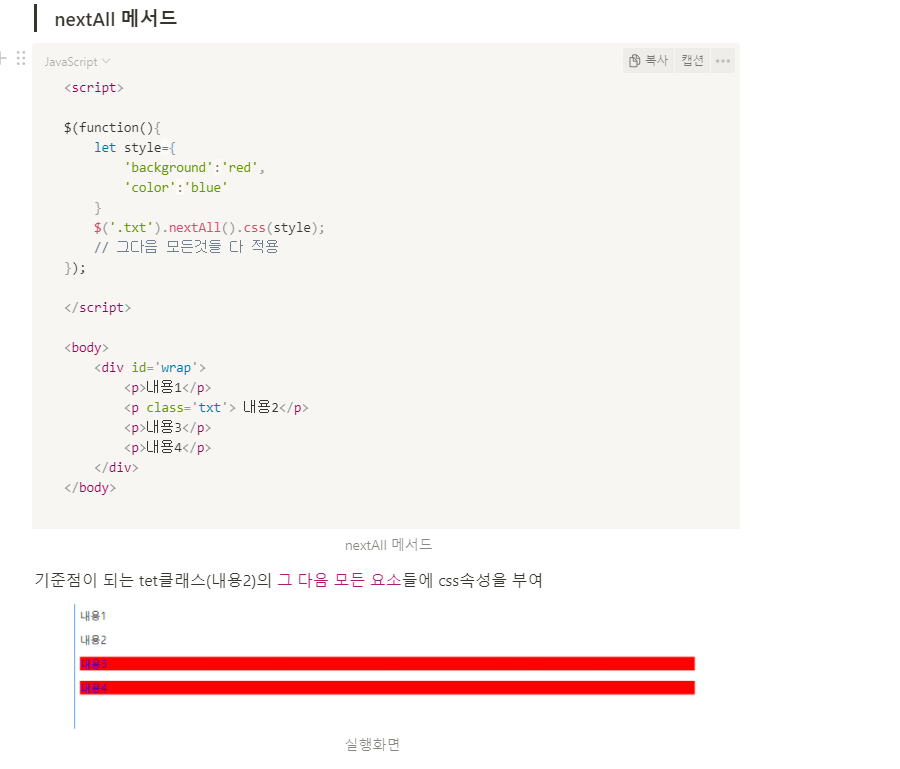
Task: Click the 캡션 caption button
Action: 692,60
